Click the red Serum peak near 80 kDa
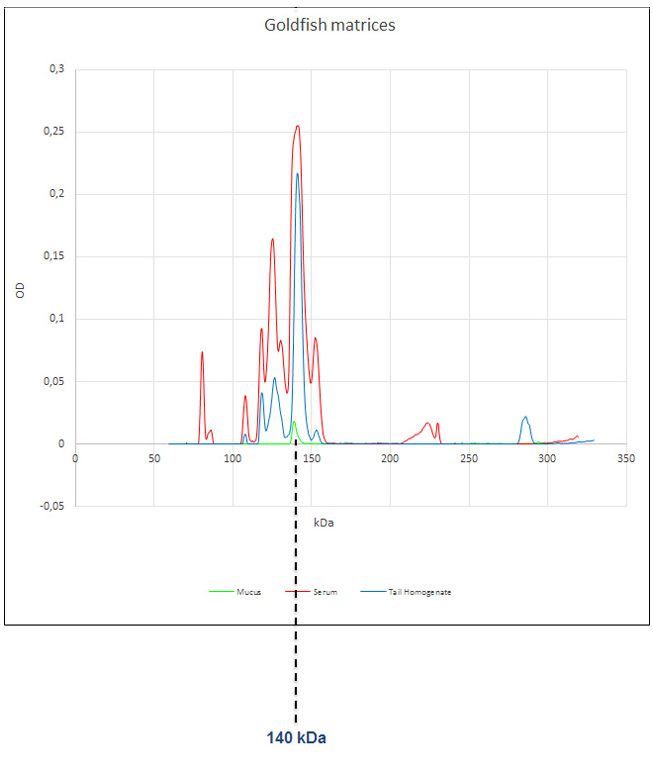 202,354
